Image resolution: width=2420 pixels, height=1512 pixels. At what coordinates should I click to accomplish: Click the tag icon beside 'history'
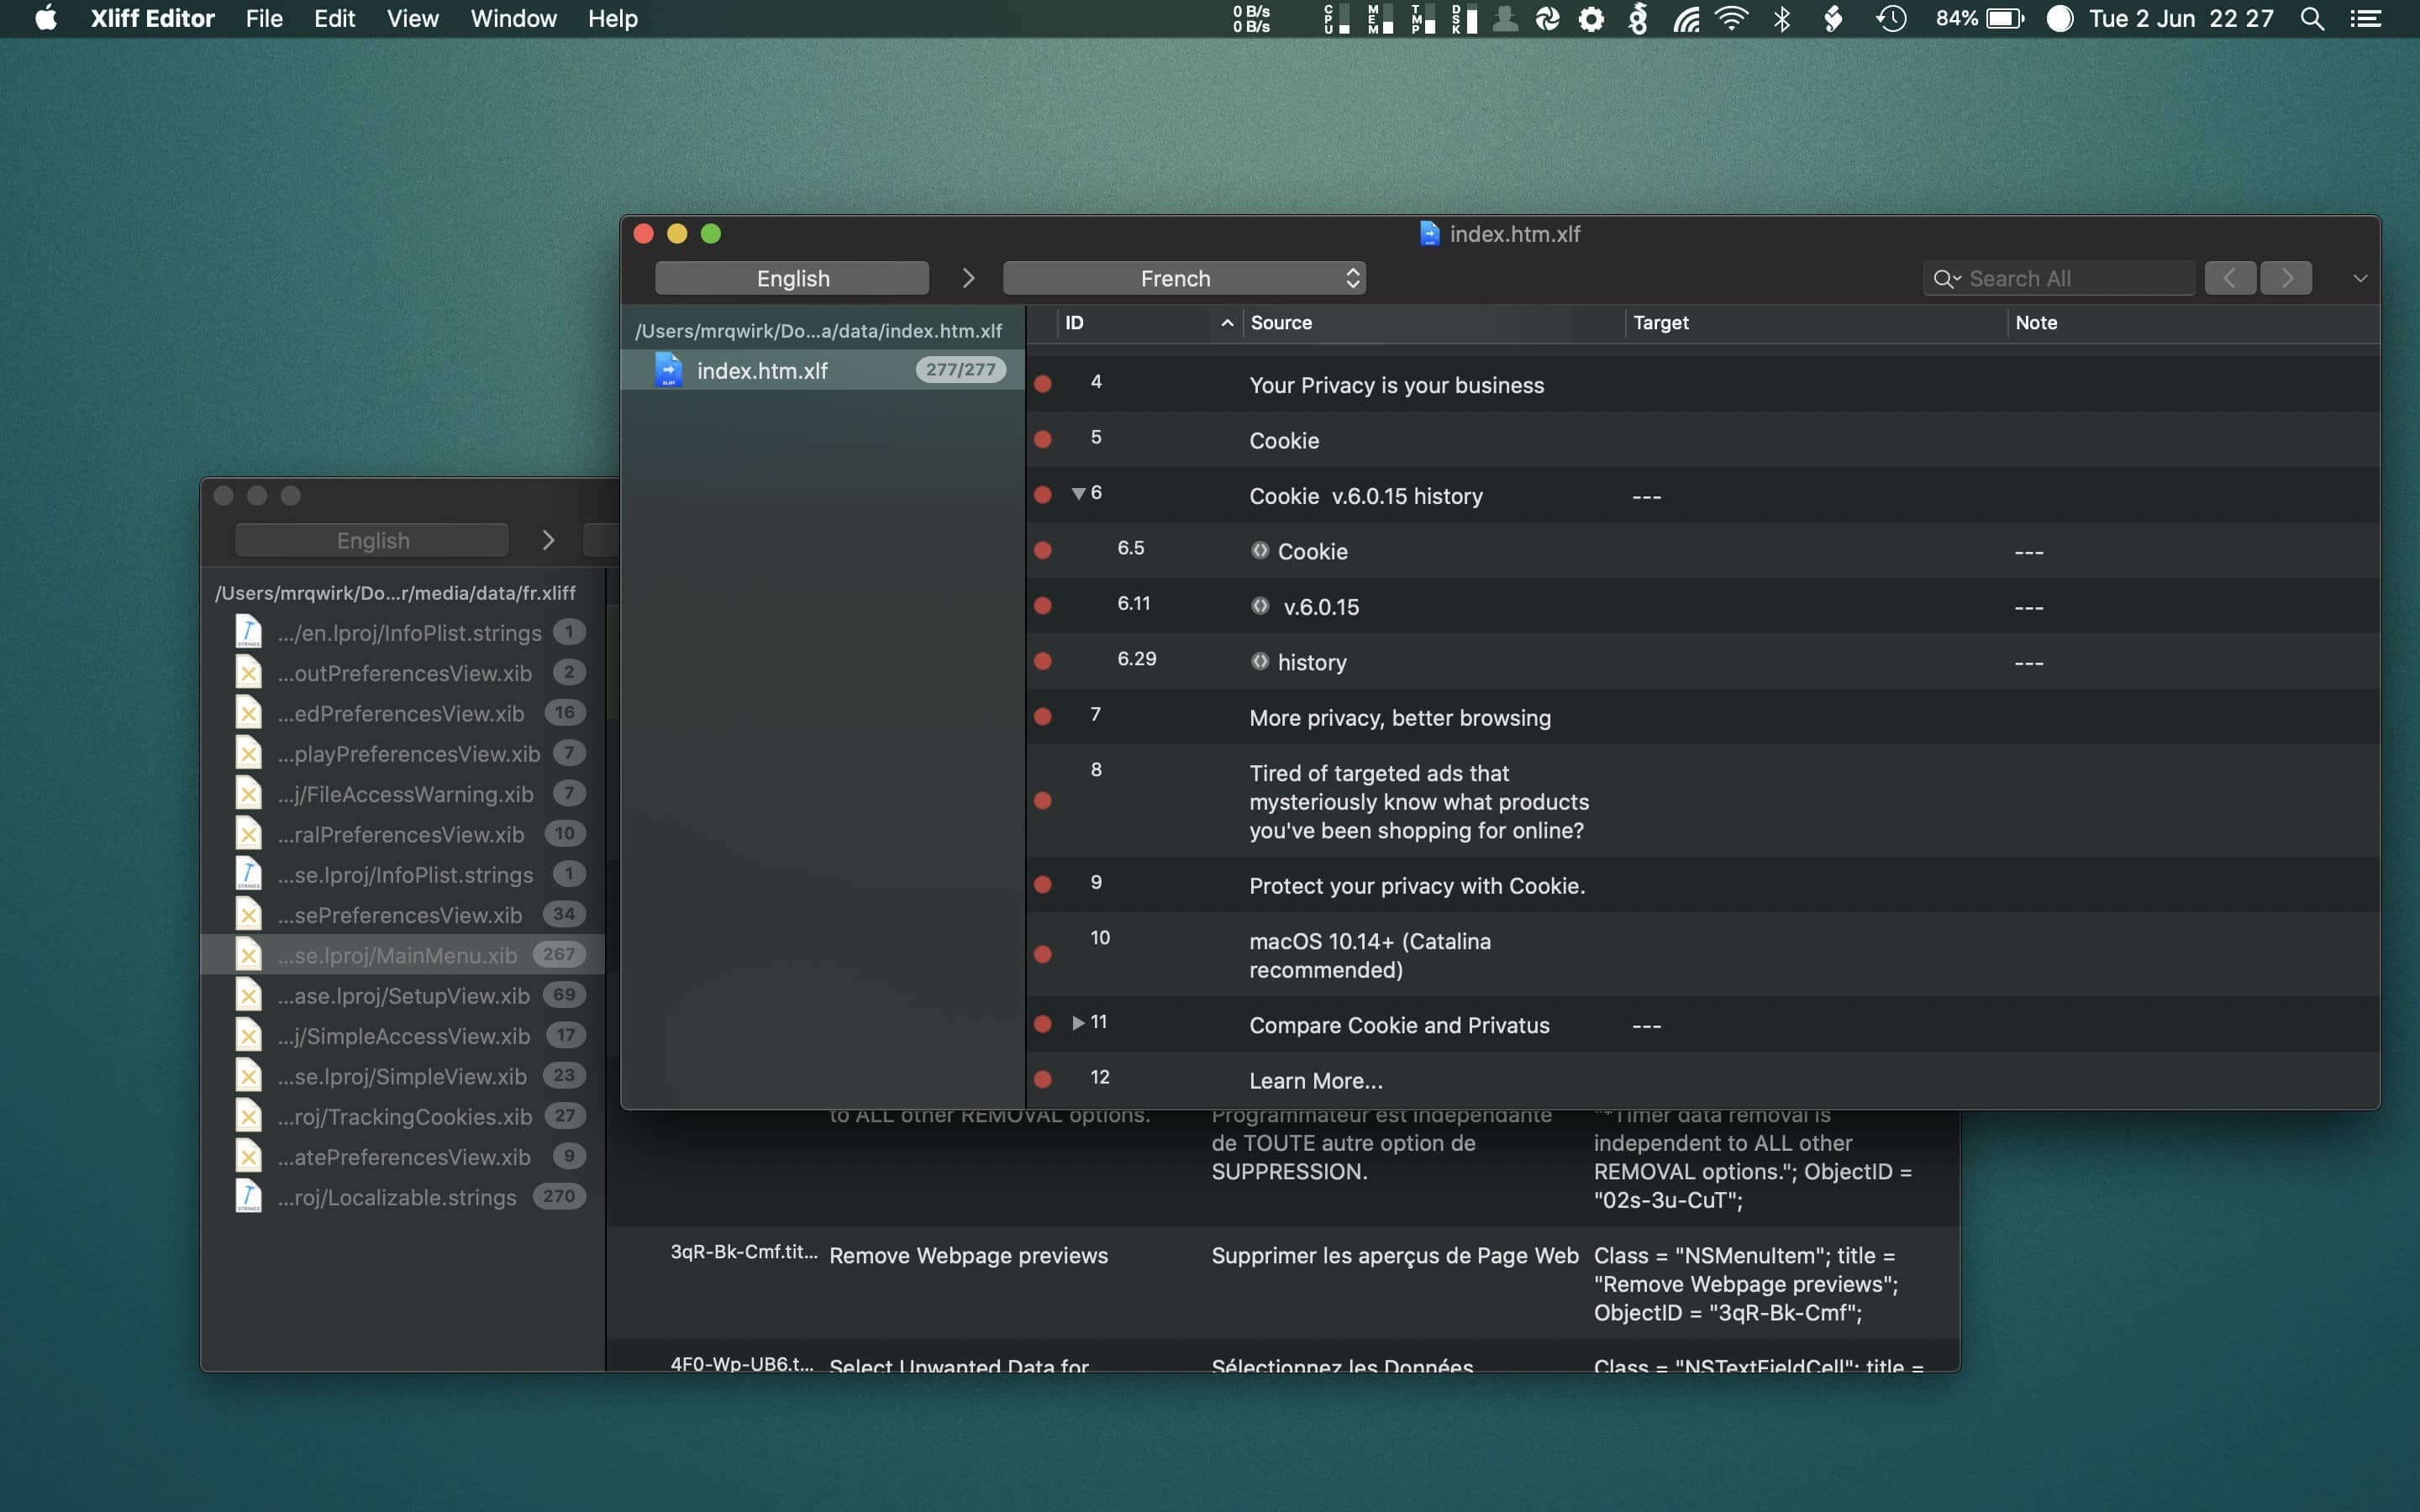point(1260,661)
